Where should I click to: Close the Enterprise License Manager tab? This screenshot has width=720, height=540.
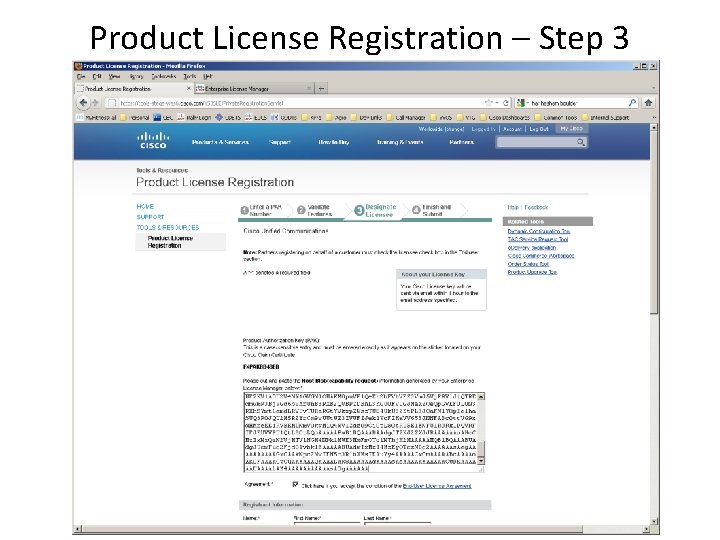tap(309, 88)
